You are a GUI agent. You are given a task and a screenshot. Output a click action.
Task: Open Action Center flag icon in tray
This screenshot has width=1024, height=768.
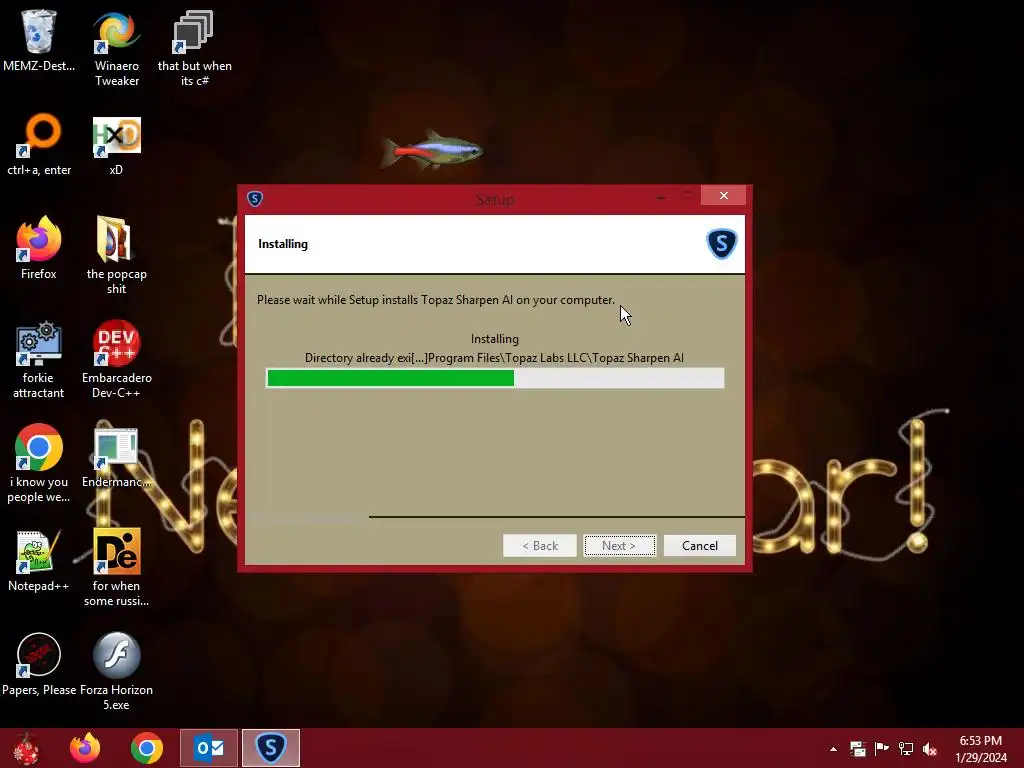(x=882, y=749)
